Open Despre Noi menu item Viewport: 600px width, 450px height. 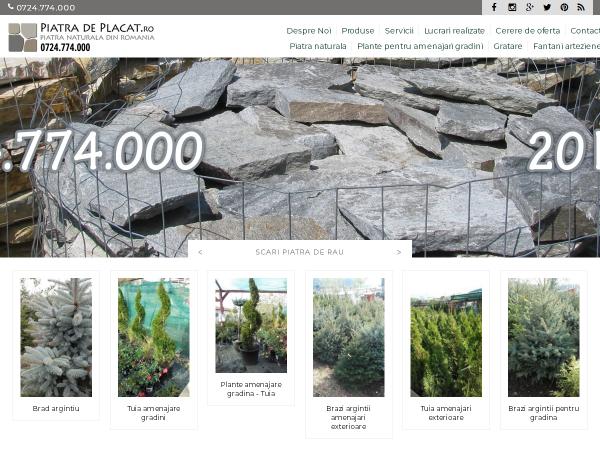tap(309, 31)
